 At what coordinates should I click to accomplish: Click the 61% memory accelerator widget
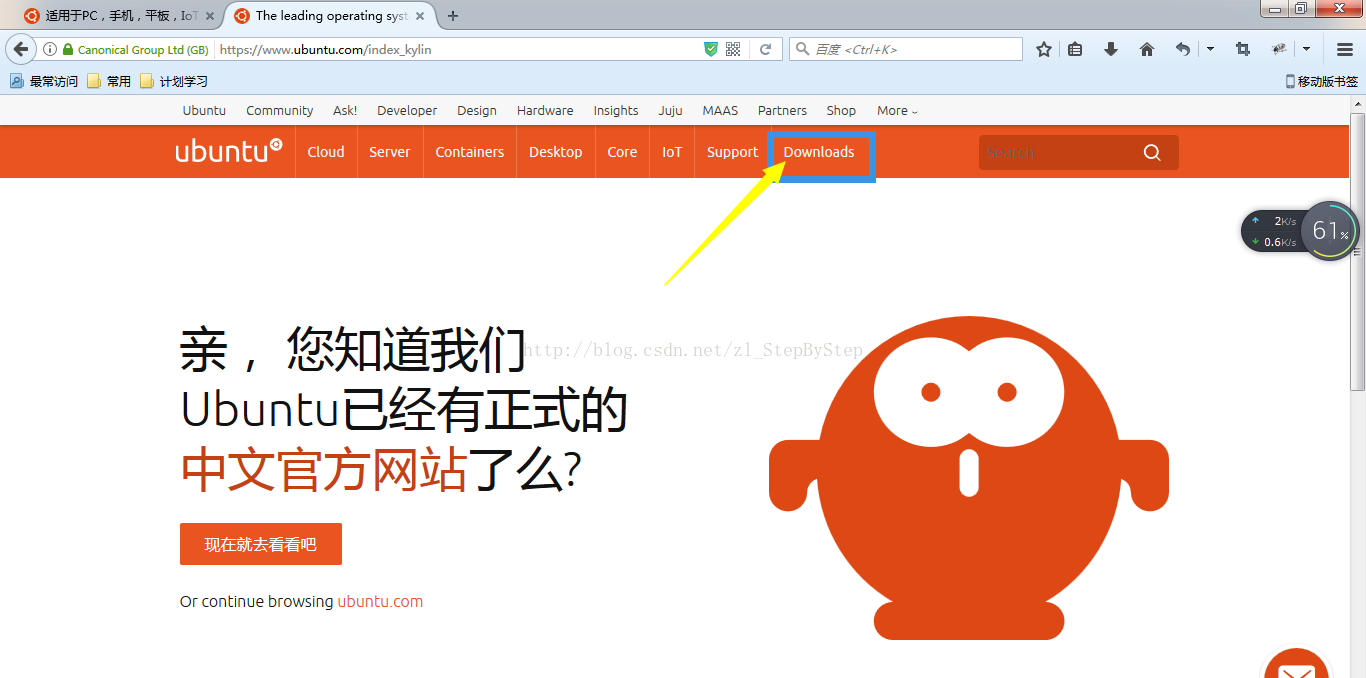[1330, 231]
